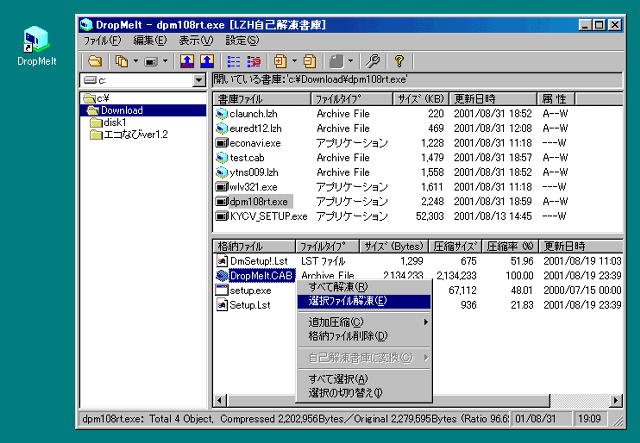Open the 表示(V) menu
The width and height of the screenshot is (640, 443).
pos(196,40)
